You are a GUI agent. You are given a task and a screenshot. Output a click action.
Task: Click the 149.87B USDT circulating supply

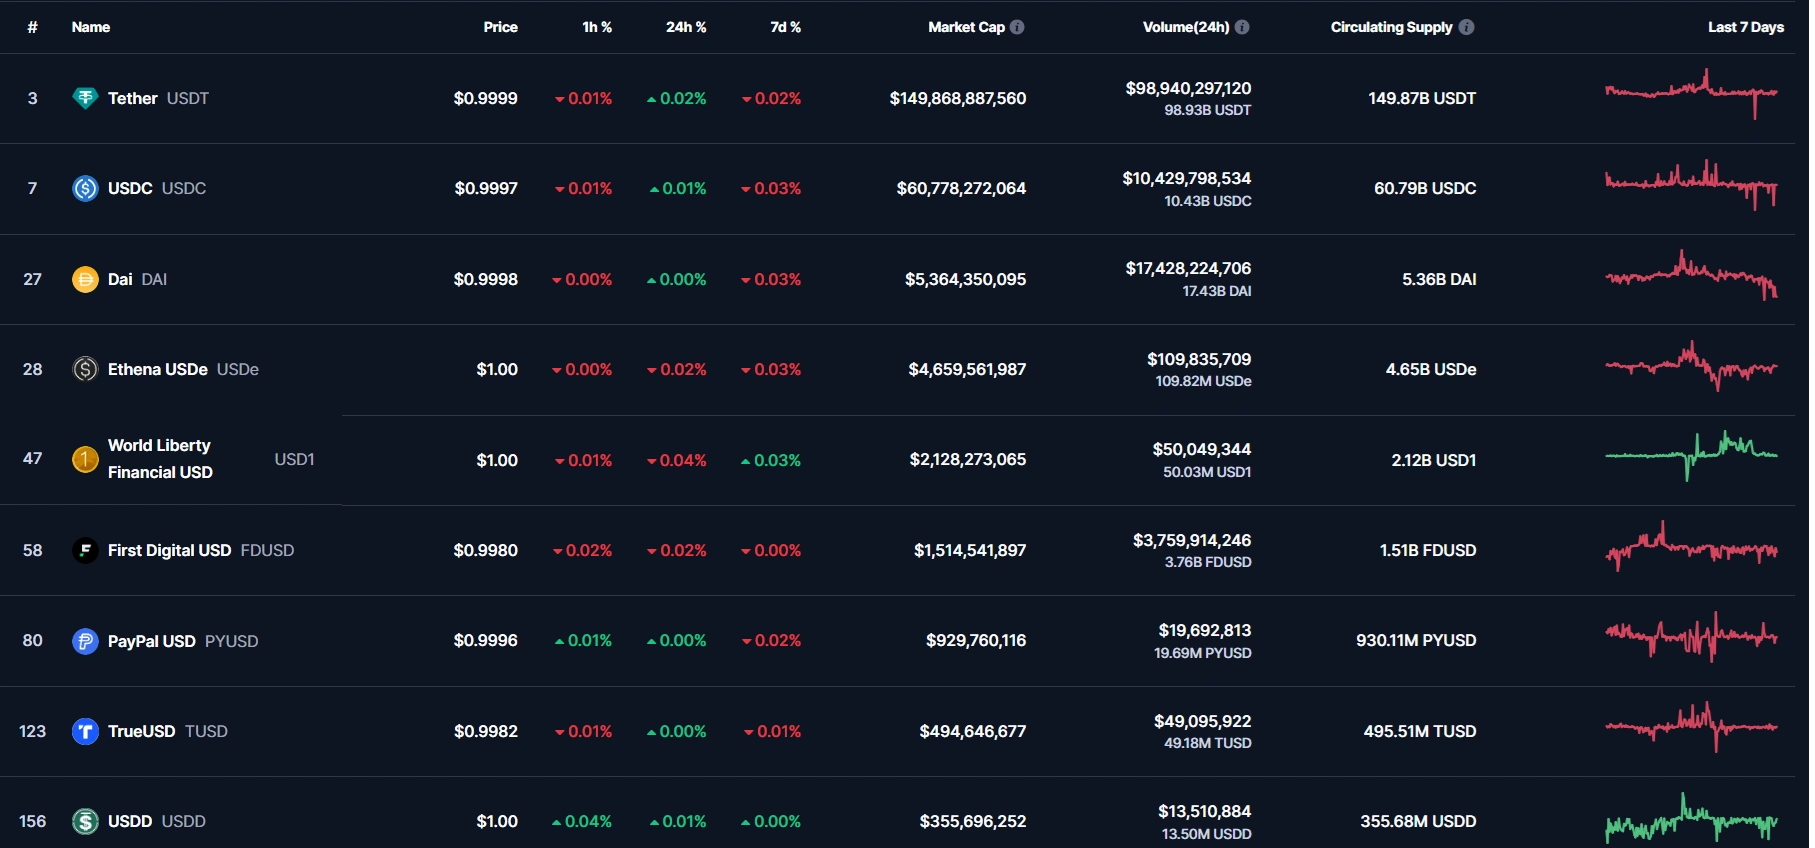pos(1422,98)
